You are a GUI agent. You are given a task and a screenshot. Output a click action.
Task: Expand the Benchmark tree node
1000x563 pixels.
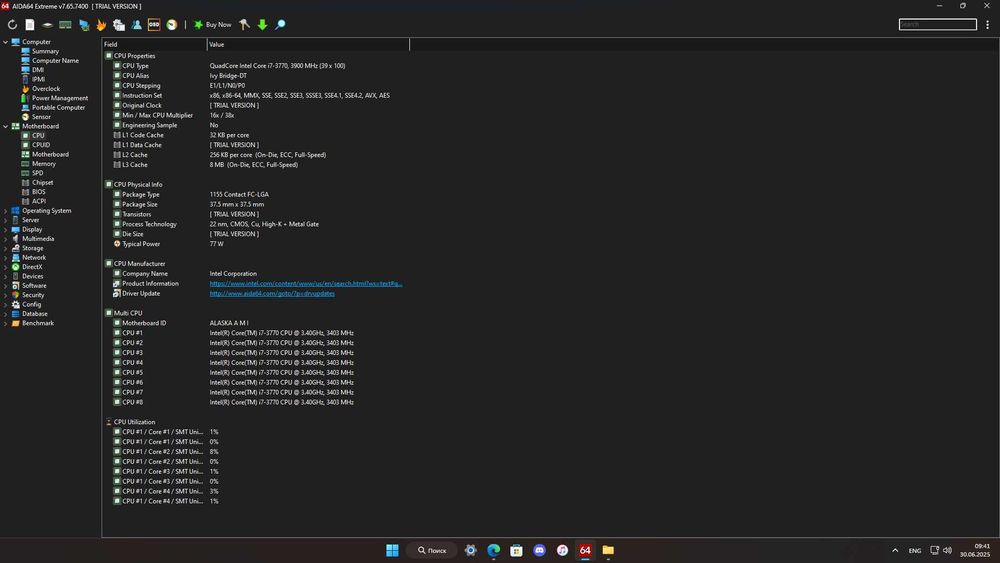coord(6,323)
